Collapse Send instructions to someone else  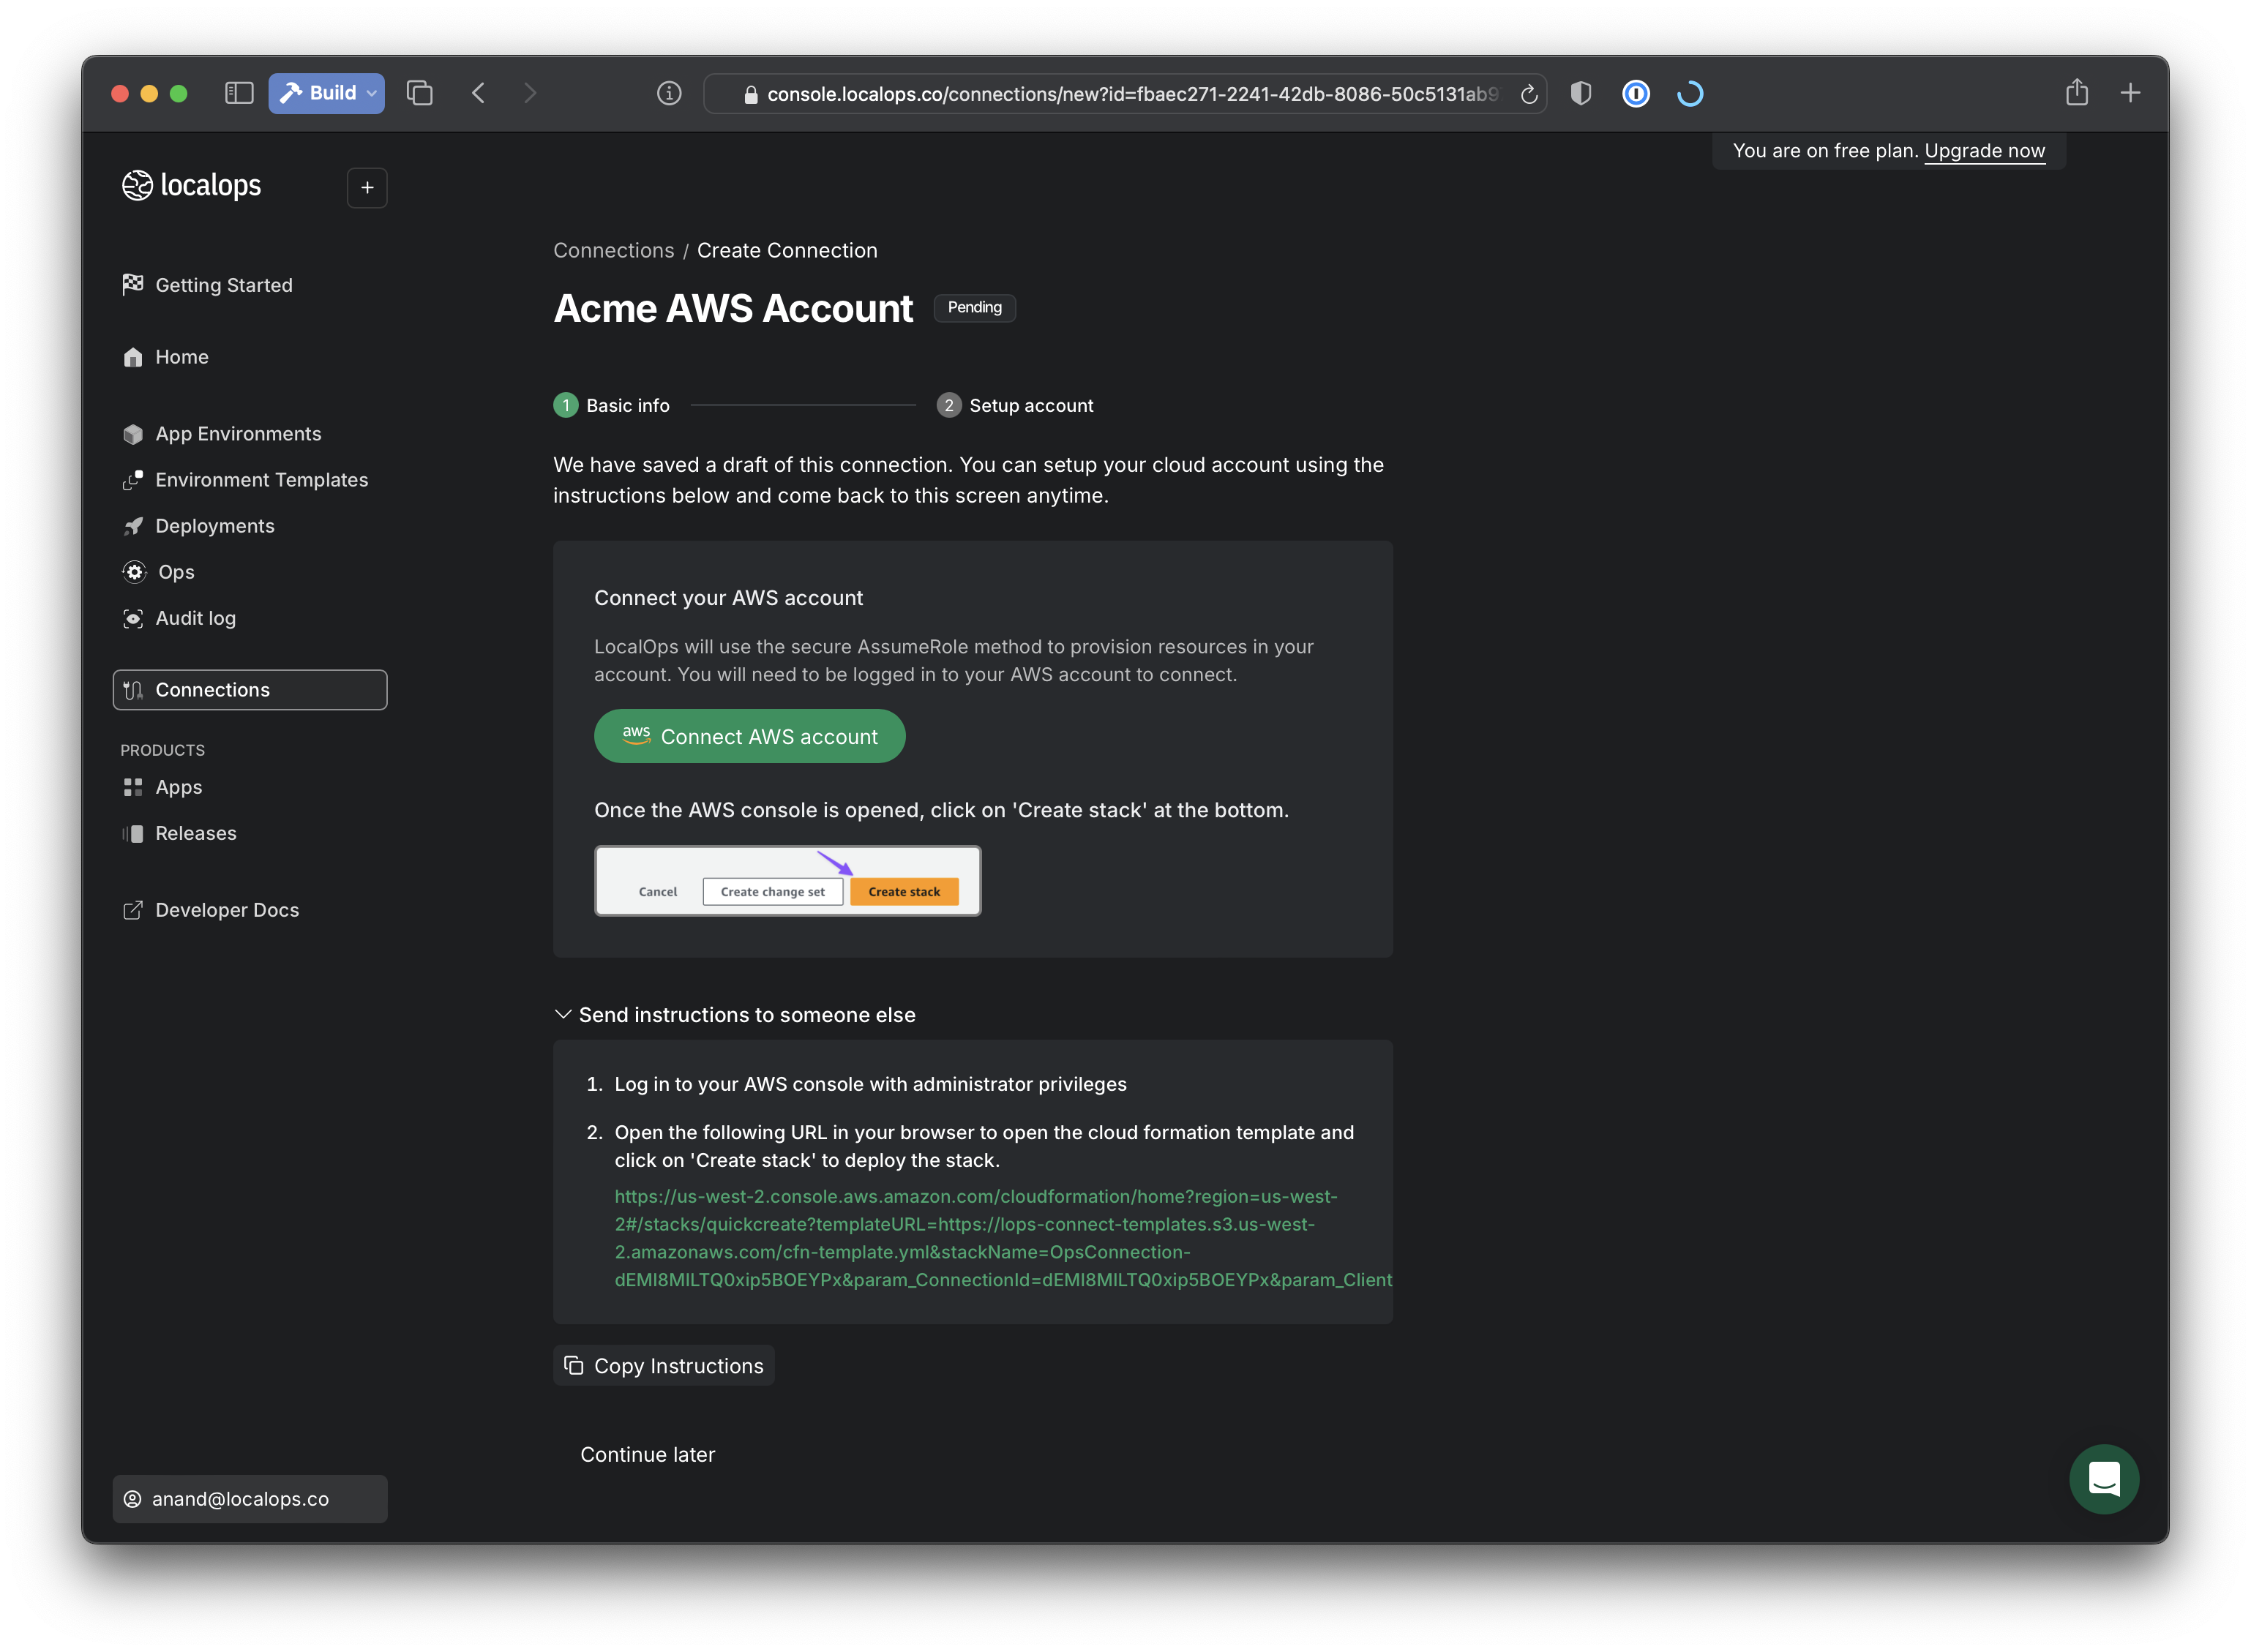[x=734, y=1015]
